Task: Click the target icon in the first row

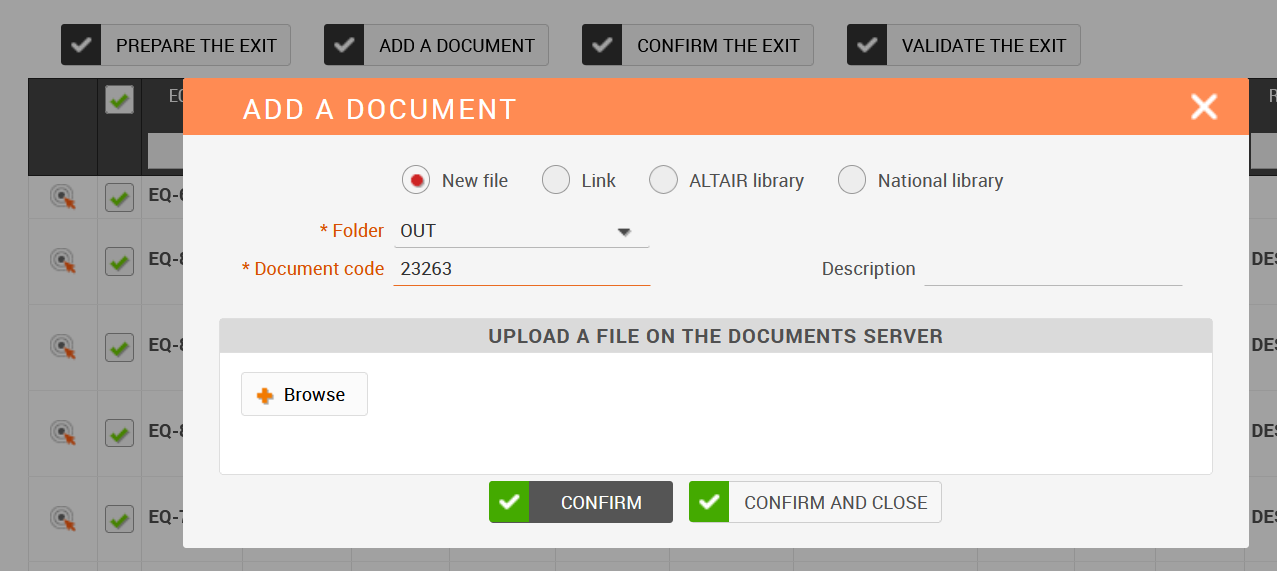Action: 63,197
